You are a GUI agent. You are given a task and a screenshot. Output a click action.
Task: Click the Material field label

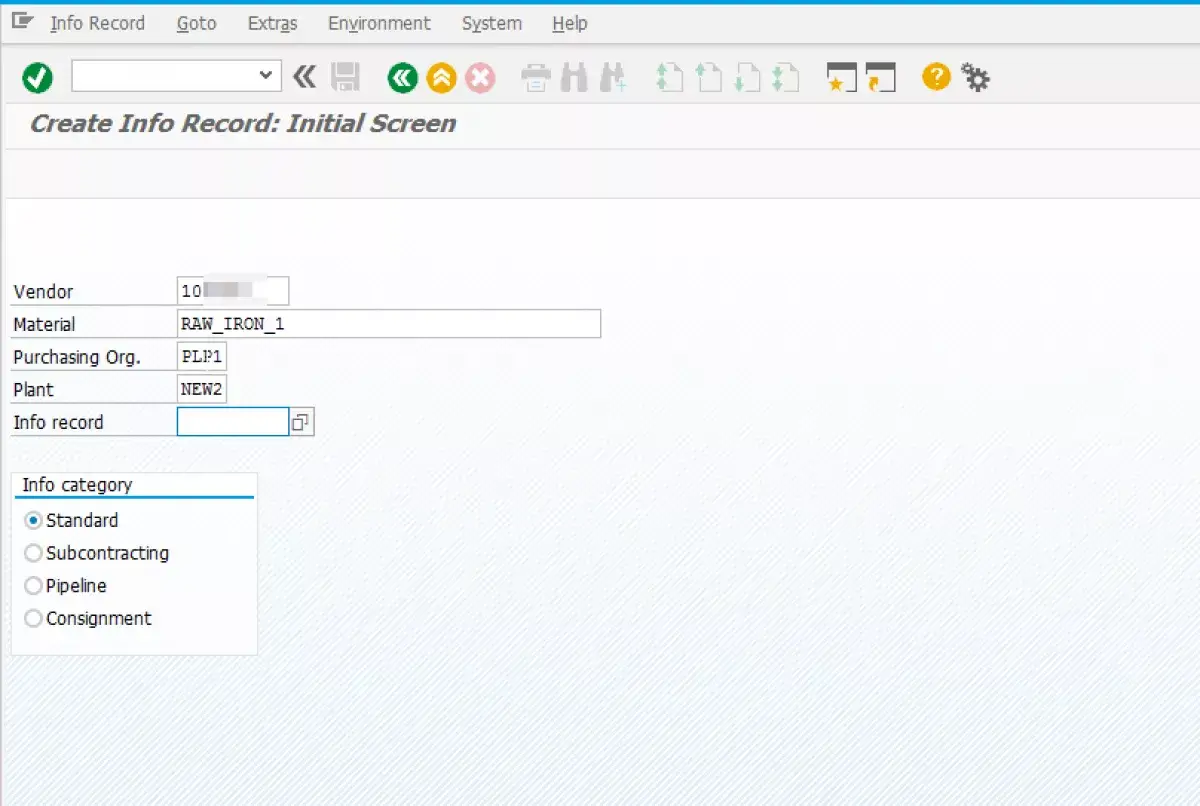(44, 325)
